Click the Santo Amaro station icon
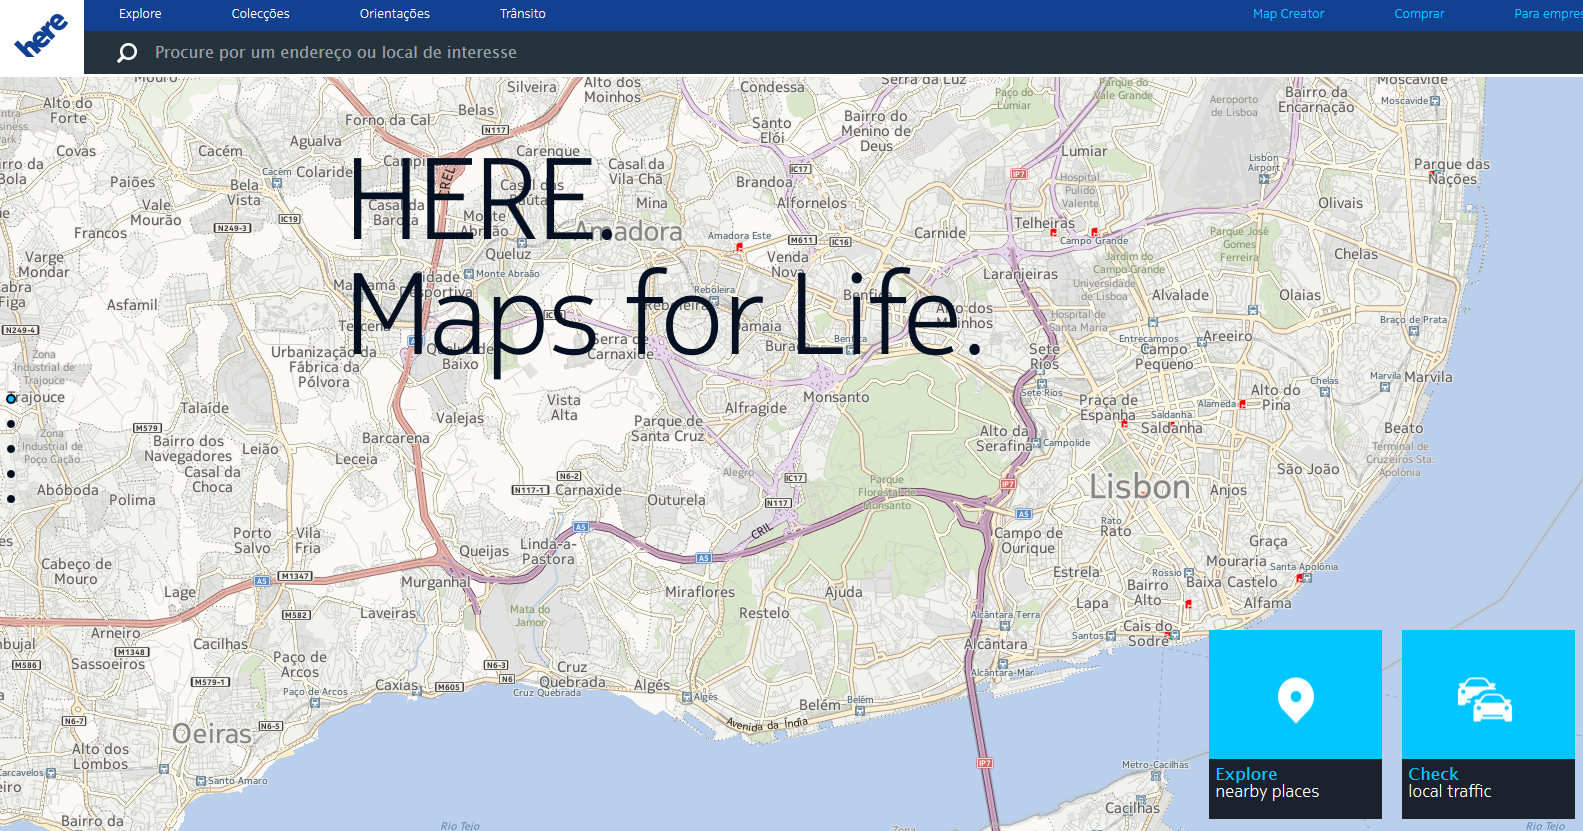1583x831 pixels. [x=201, y=781]
